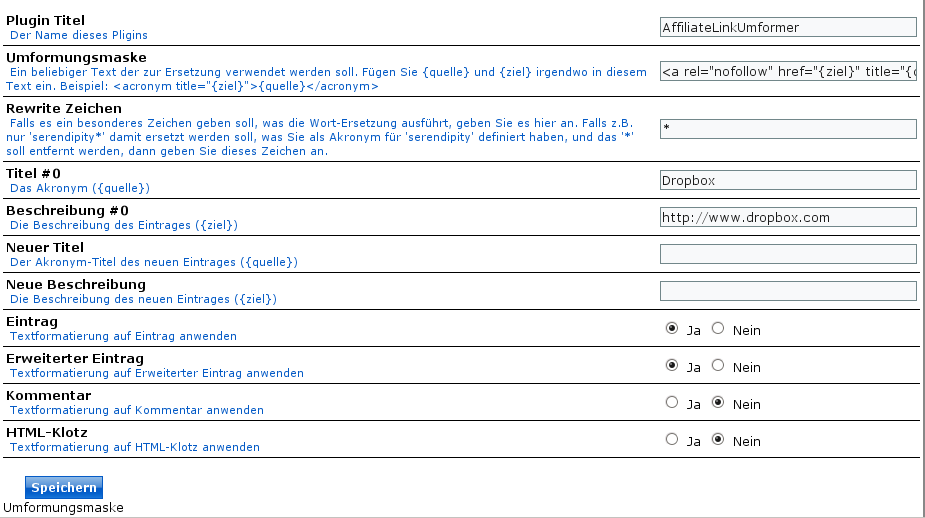Click the Rewrite Zeichen input field
This screenshot has width=925, height=518.
point(788,129)
